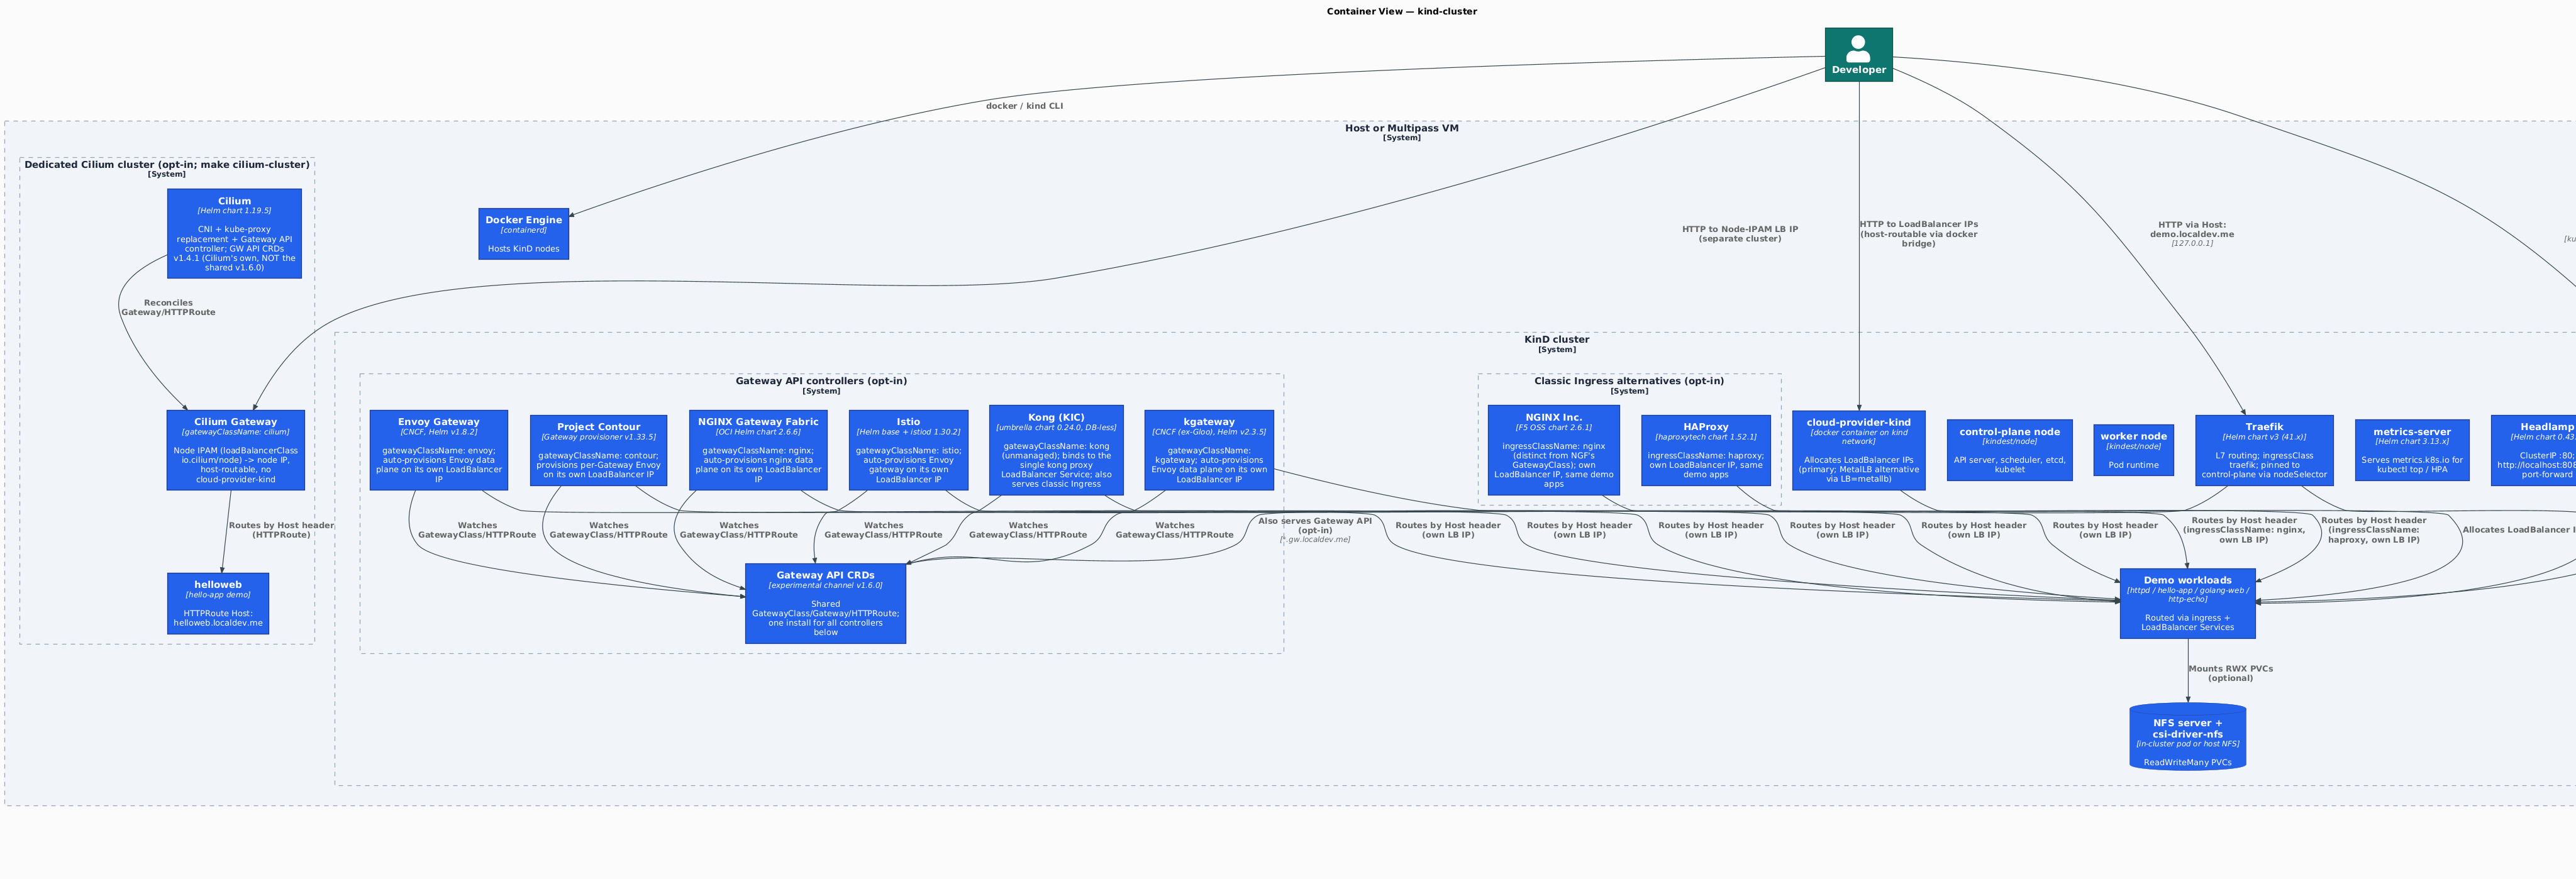Select the Cilium Helm chart box
Screen dimensions: 2576x879
point(235,234)
